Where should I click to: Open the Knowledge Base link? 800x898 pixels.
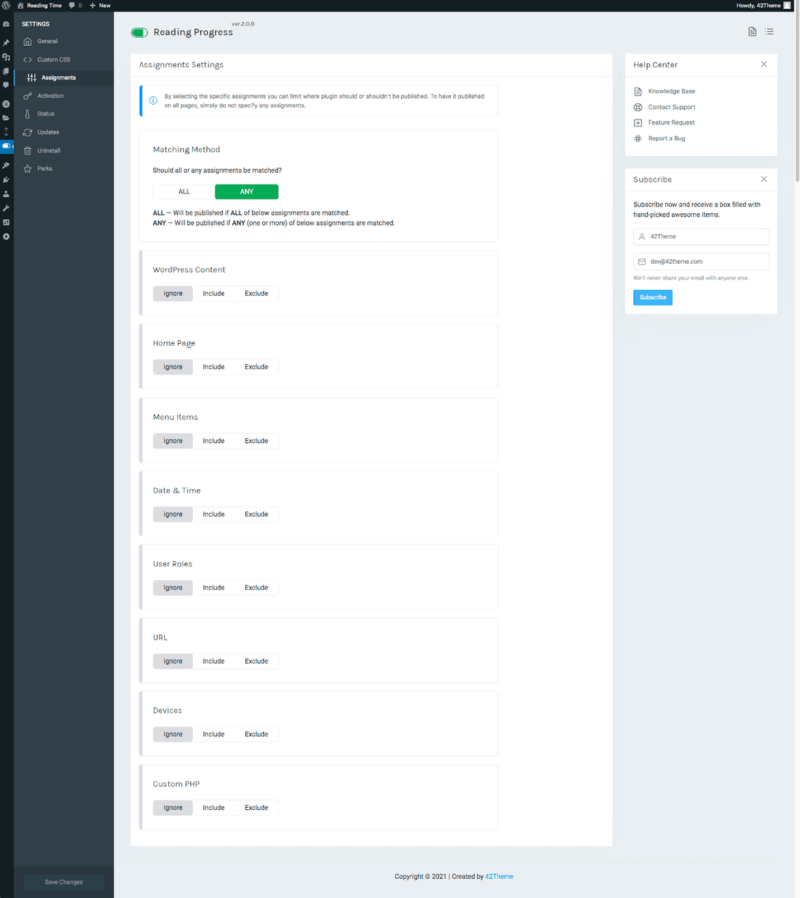671,91
